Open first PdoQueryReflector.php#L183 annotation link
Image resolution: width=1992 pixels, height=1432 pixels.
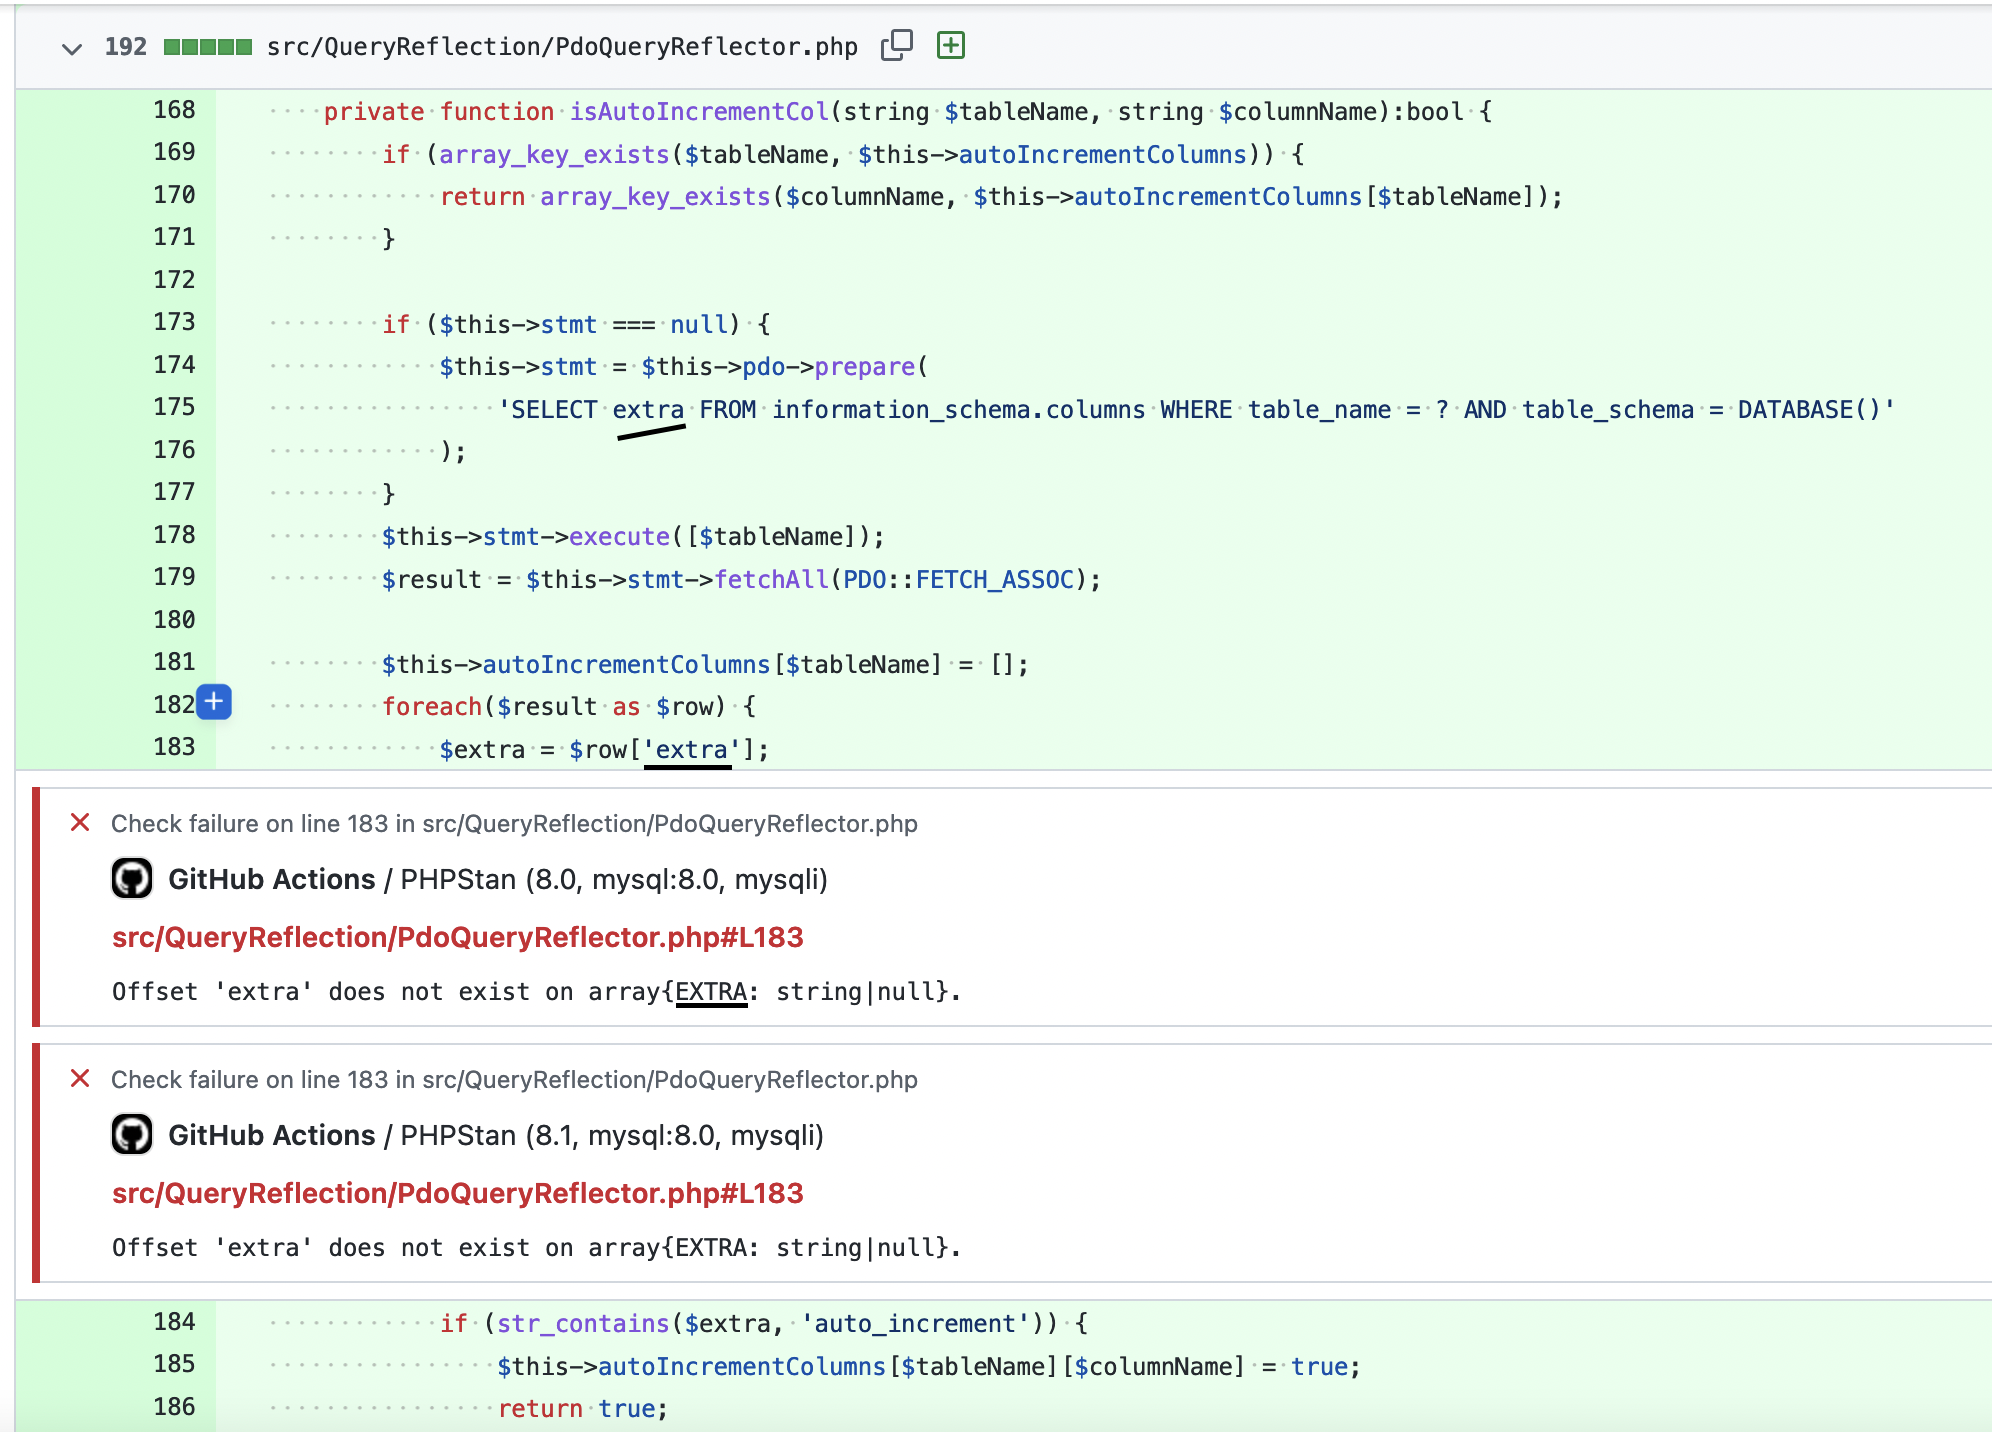[x=457, y=937]
